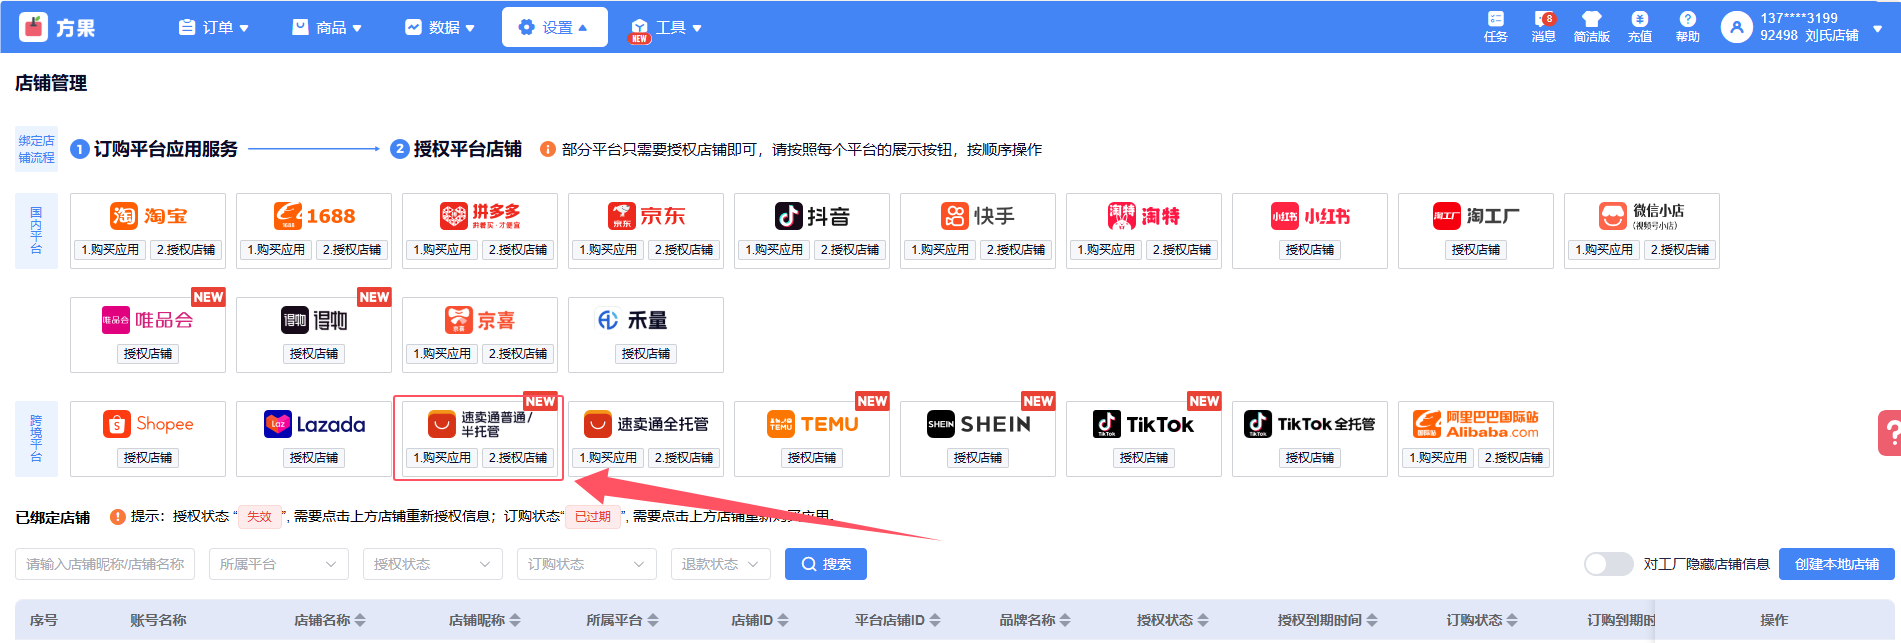The height and width of the screenshot is (643, 1901).
Task: Click 2.授权店铺 under 速卖通普通/半托管
Action: (x=518, y=458)
